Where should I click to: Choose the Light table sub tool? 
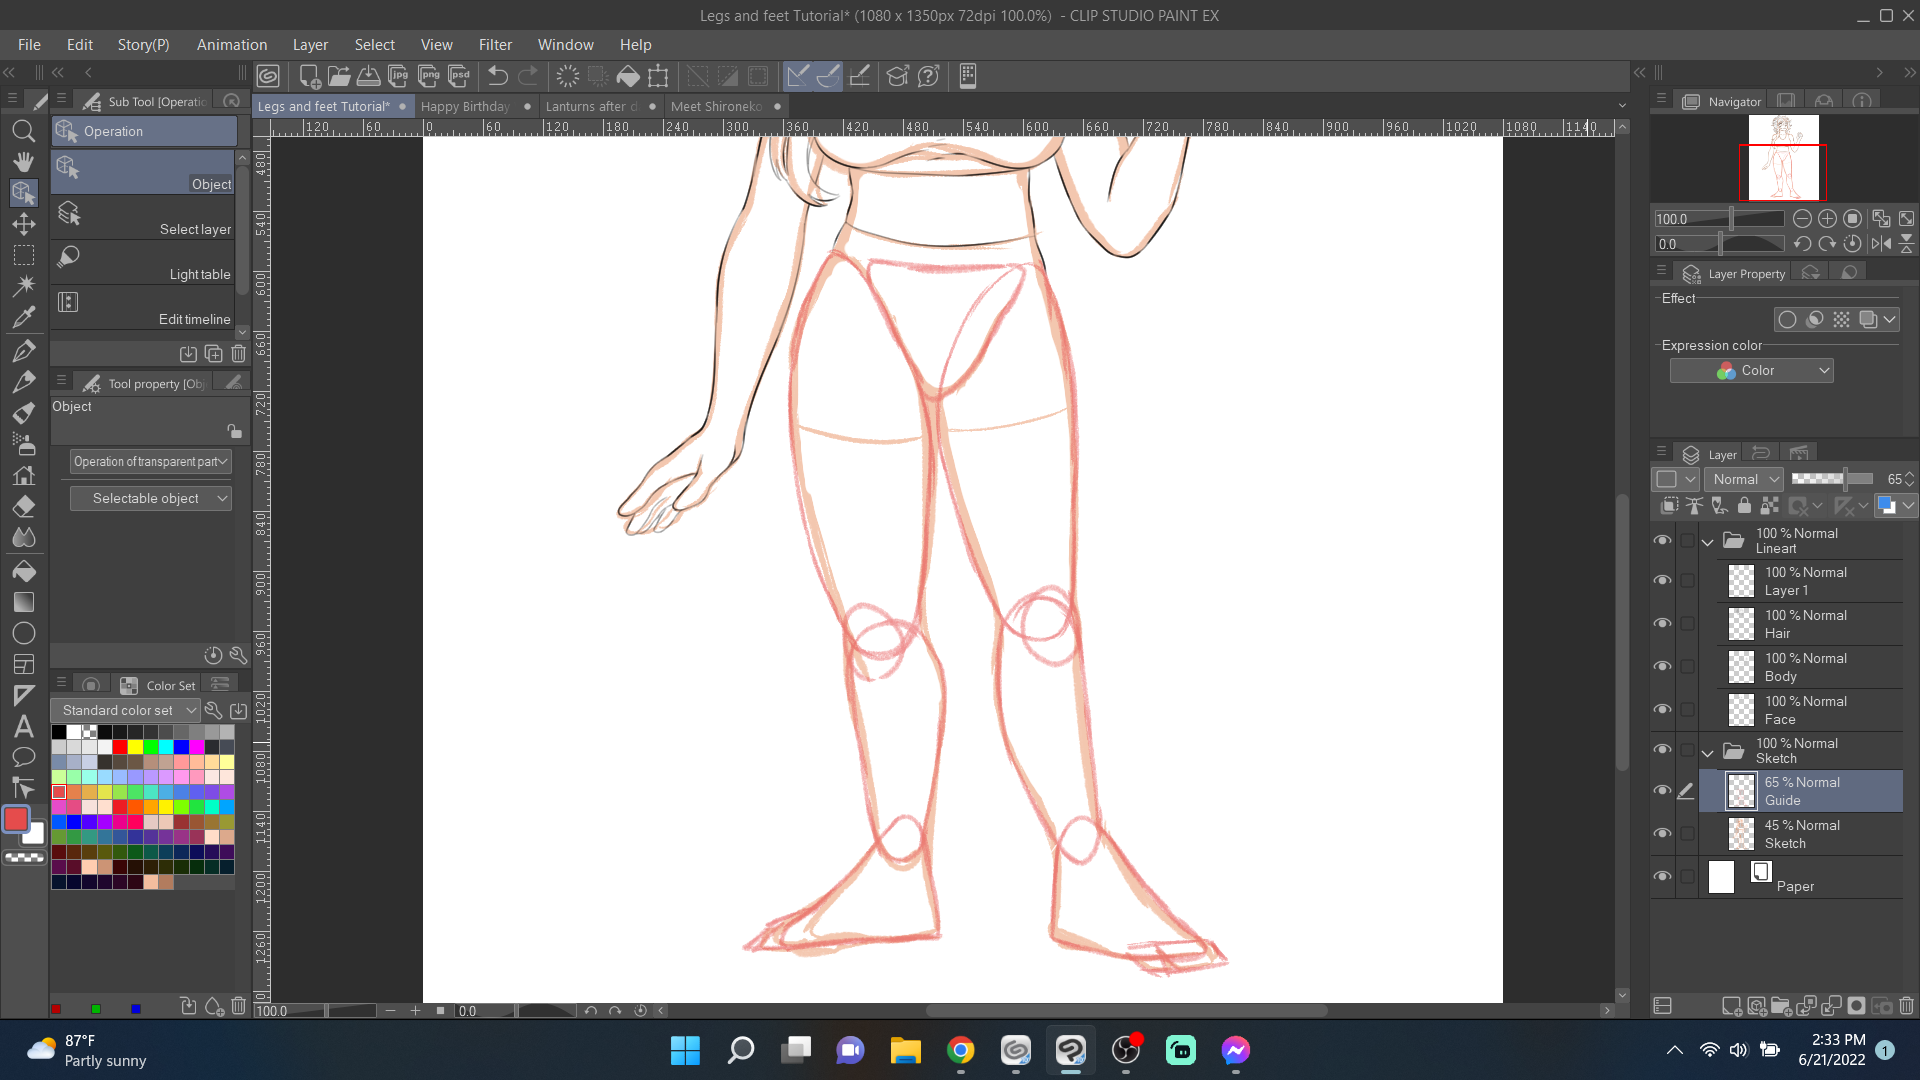pos(145,263)
